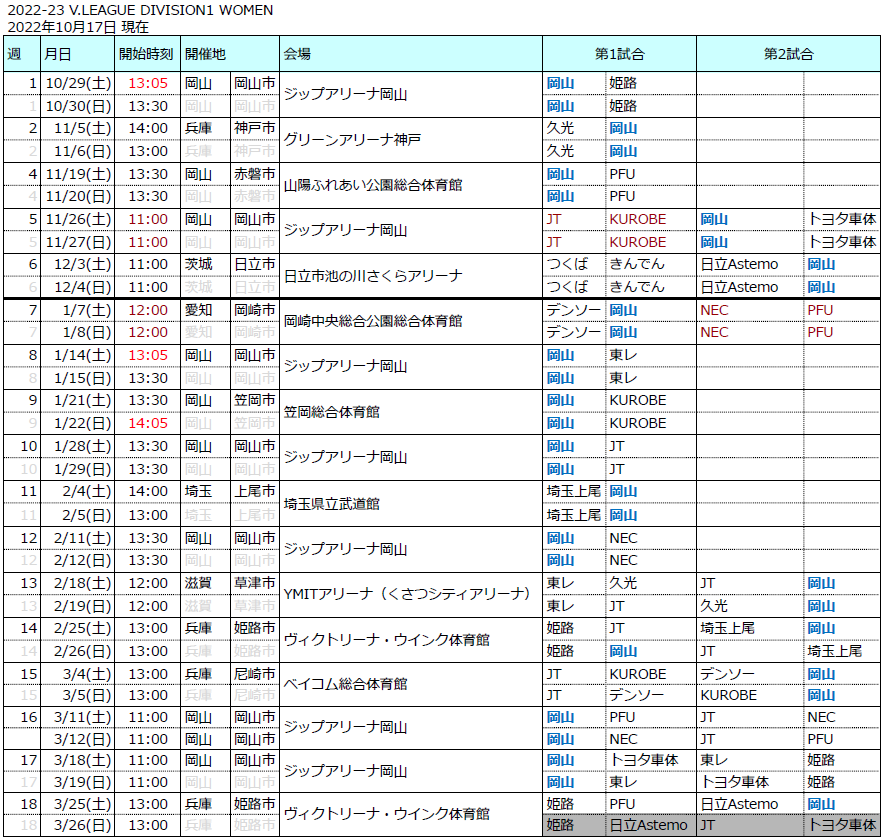Select the date 11/26(土)
The width and height of the screenshot is (882, 838).
(79, 219)
